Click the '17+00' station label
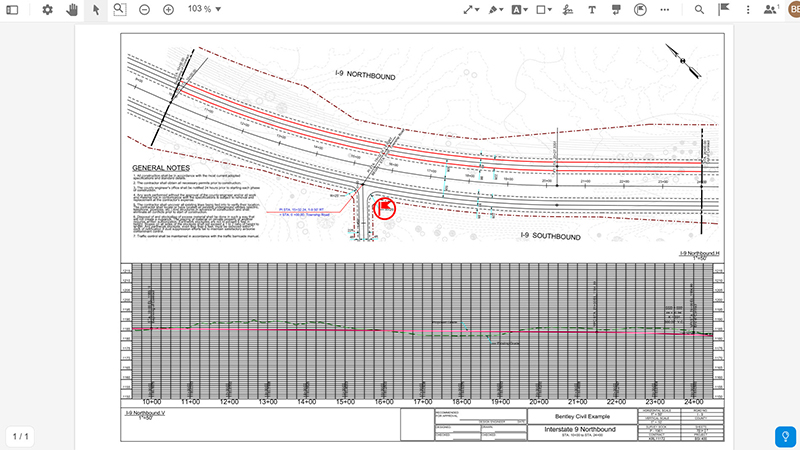800x450 pixels. tap(423, 402)
